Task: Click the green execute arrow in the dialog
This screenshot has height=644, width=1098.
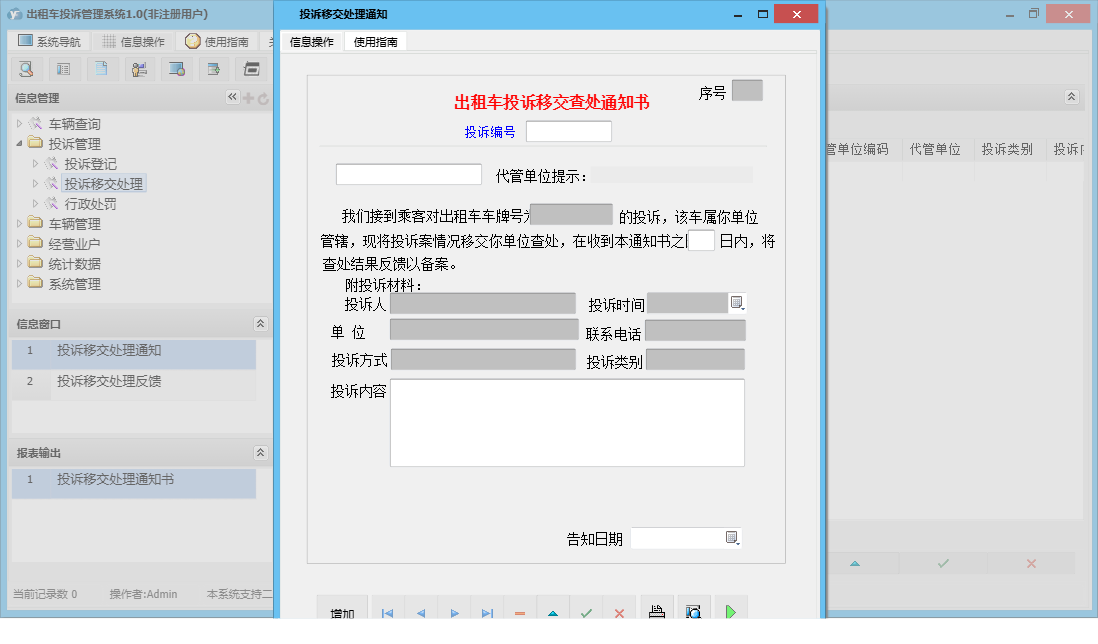Action: tap(729, 609)
